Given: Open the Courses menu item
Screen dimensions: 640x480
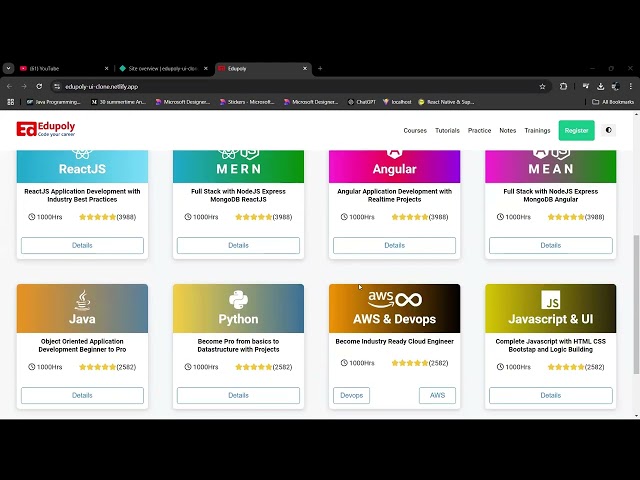Looking at the screenshot, I should (x=415, y=131).
